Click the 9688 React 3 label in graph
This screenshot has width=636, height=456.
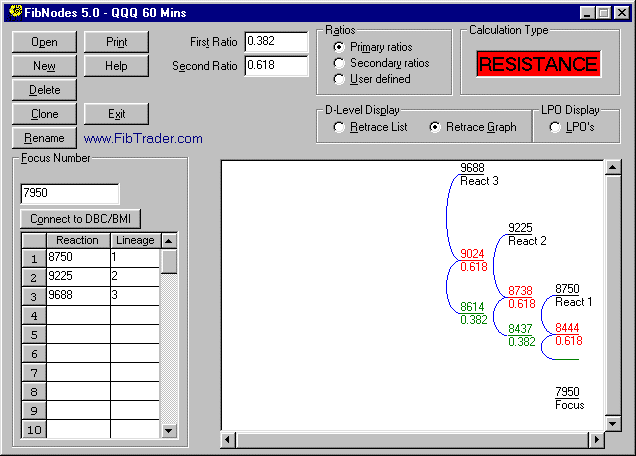point(479,174)
